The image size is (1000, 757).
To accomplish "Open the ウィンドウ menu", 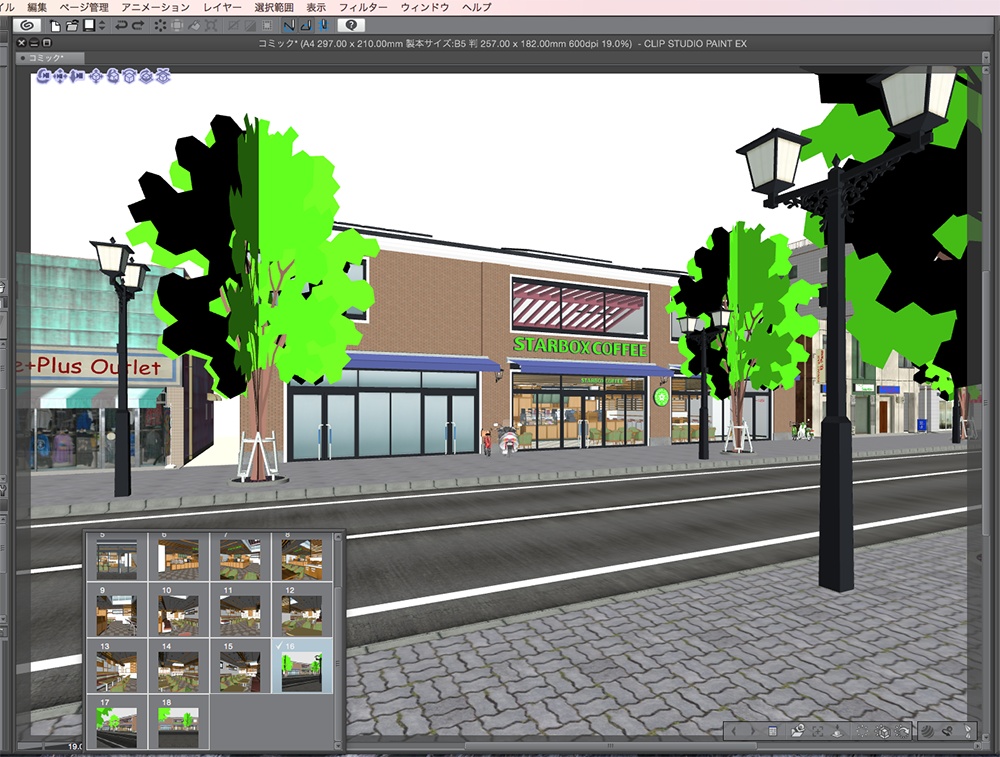I will coord(425,7).
